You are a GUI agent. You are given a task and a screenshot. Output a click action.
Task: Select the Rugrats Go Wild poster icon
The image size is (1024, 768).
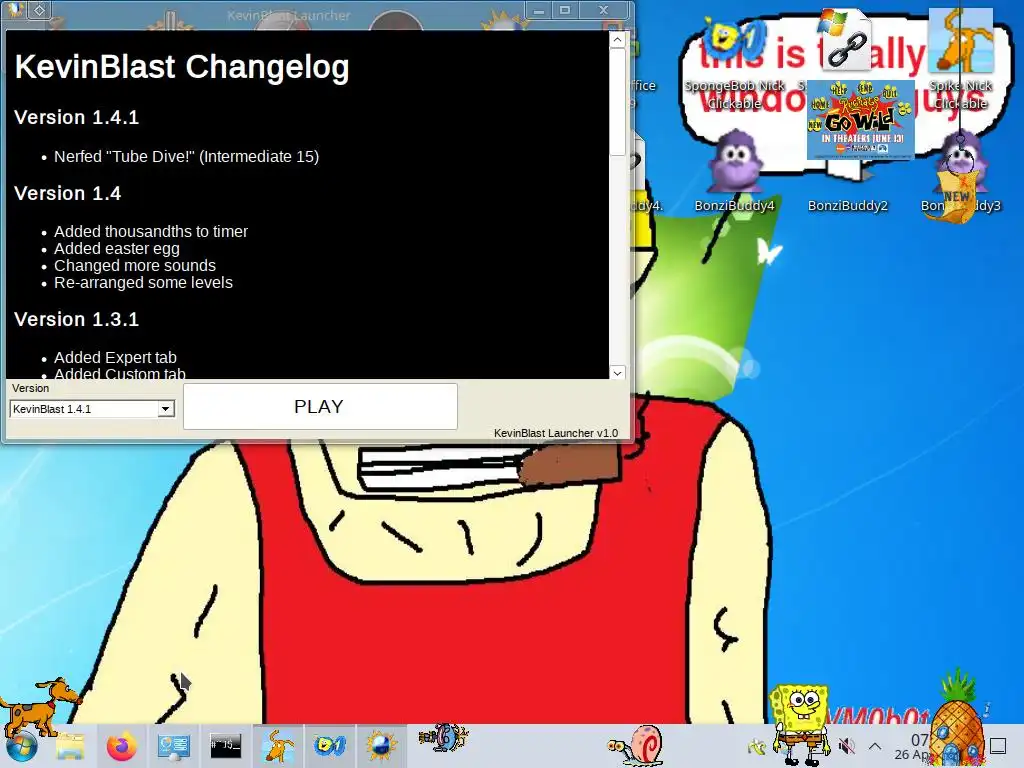click(861, 120)
